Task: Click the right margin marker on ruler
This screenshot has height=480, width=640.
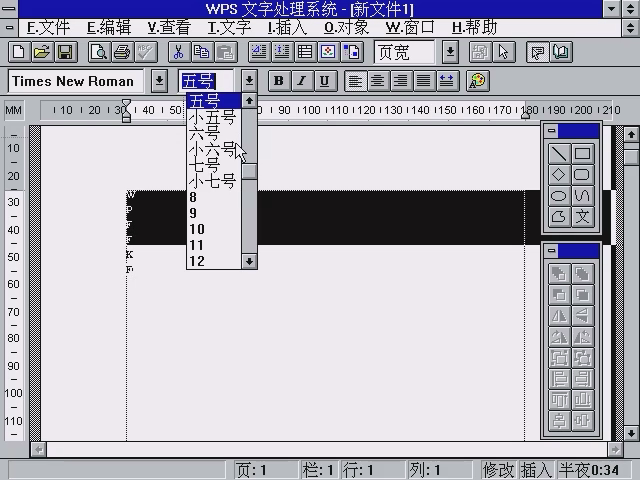Action: tap(525, 116)
